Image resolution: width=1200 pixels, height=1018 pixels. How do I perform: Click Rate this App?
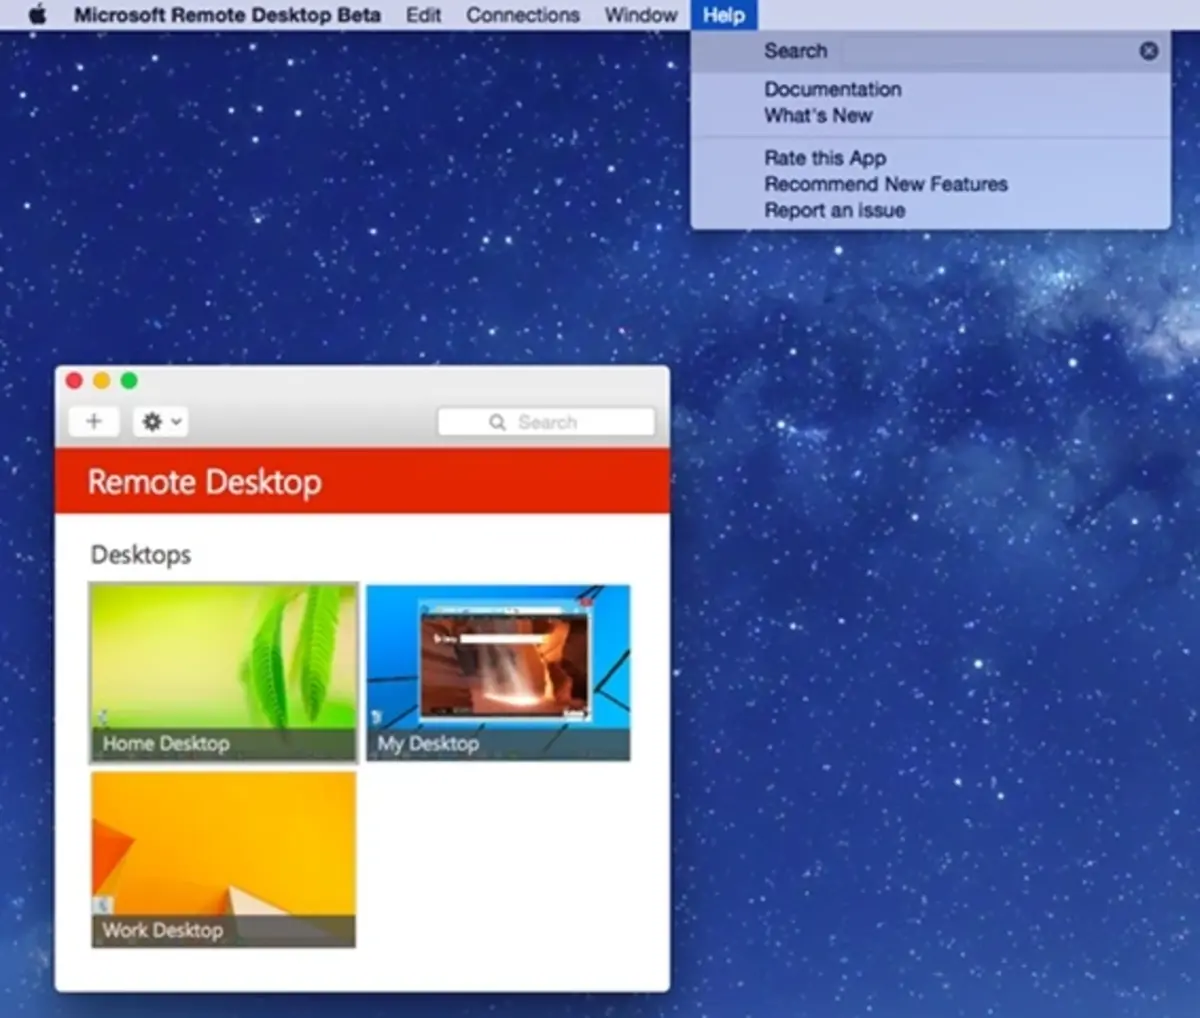click(825, 157)
